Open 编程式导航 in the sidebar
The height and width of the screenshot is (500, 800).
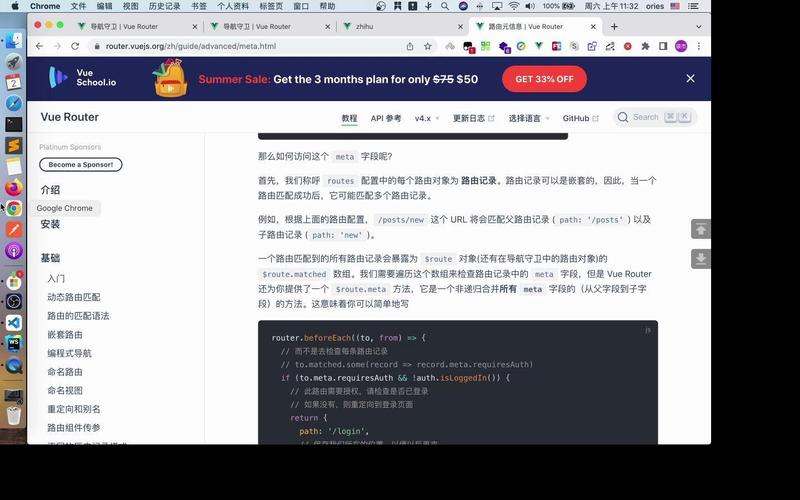(69, 354)
